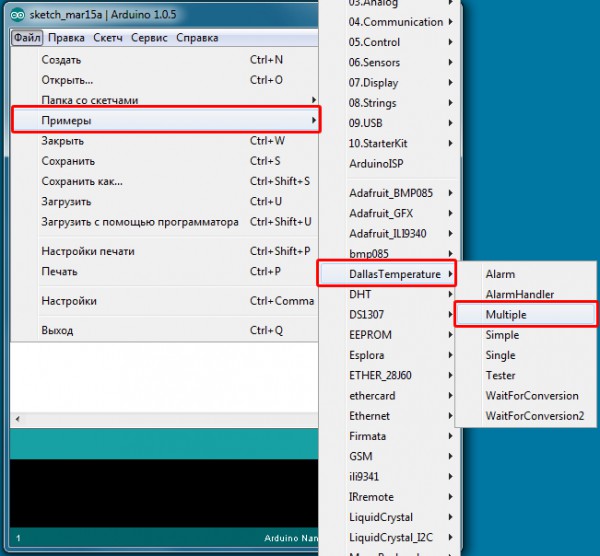The height and width of the screenshot is (556, 600).
Task: Click the editor horizontal scrollbar left arrow
Action: pos(18,419)
